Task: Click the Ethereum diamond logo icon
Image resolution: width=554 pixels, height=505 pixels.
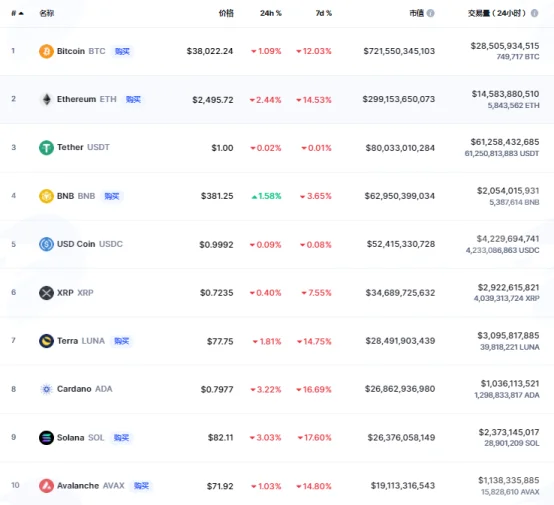Action: pos(46,99)
